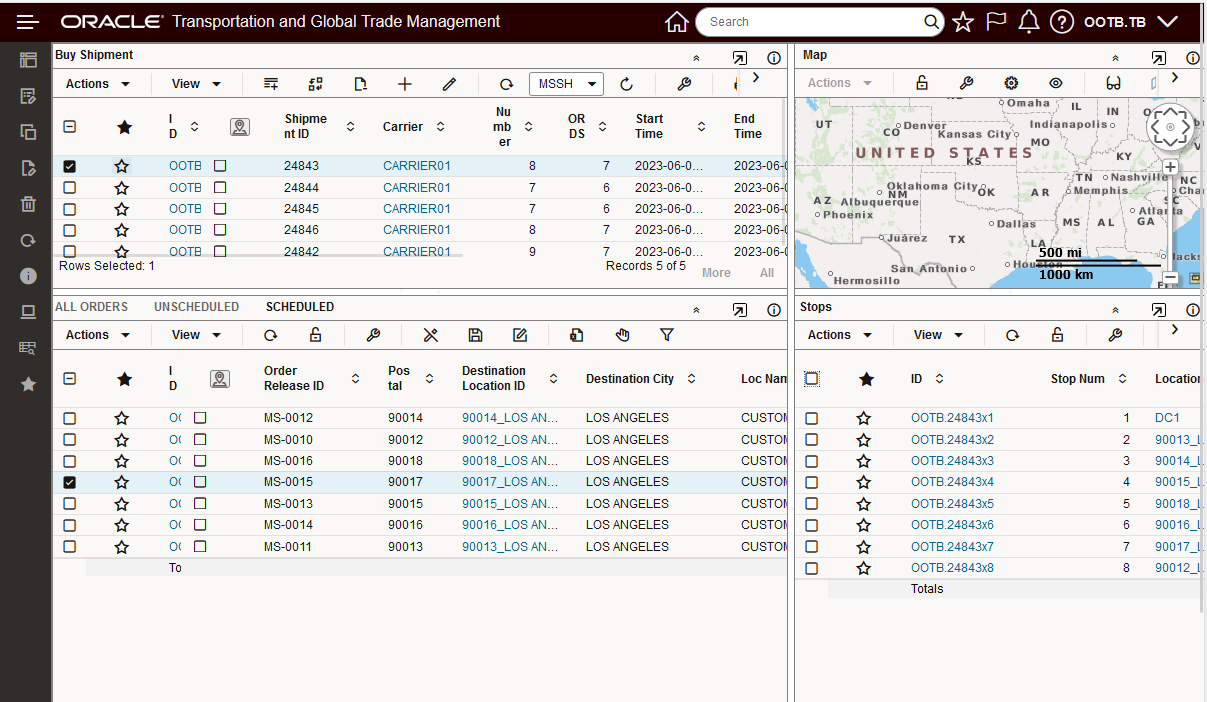Open the map settings gear icon
The width and height of the screenshot is (1207, 702).
click(x=1011, y=83)
